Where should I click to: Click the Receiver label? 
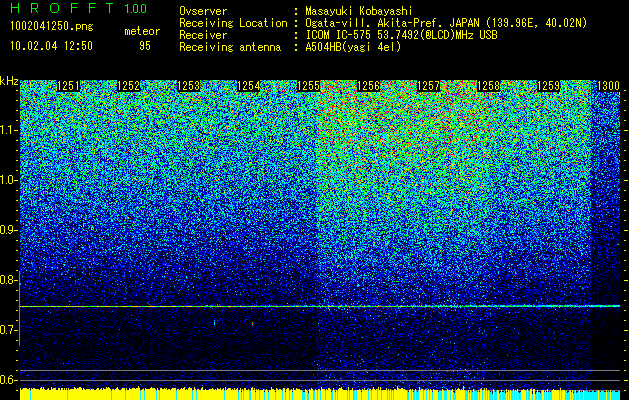(x=203, y=35)
